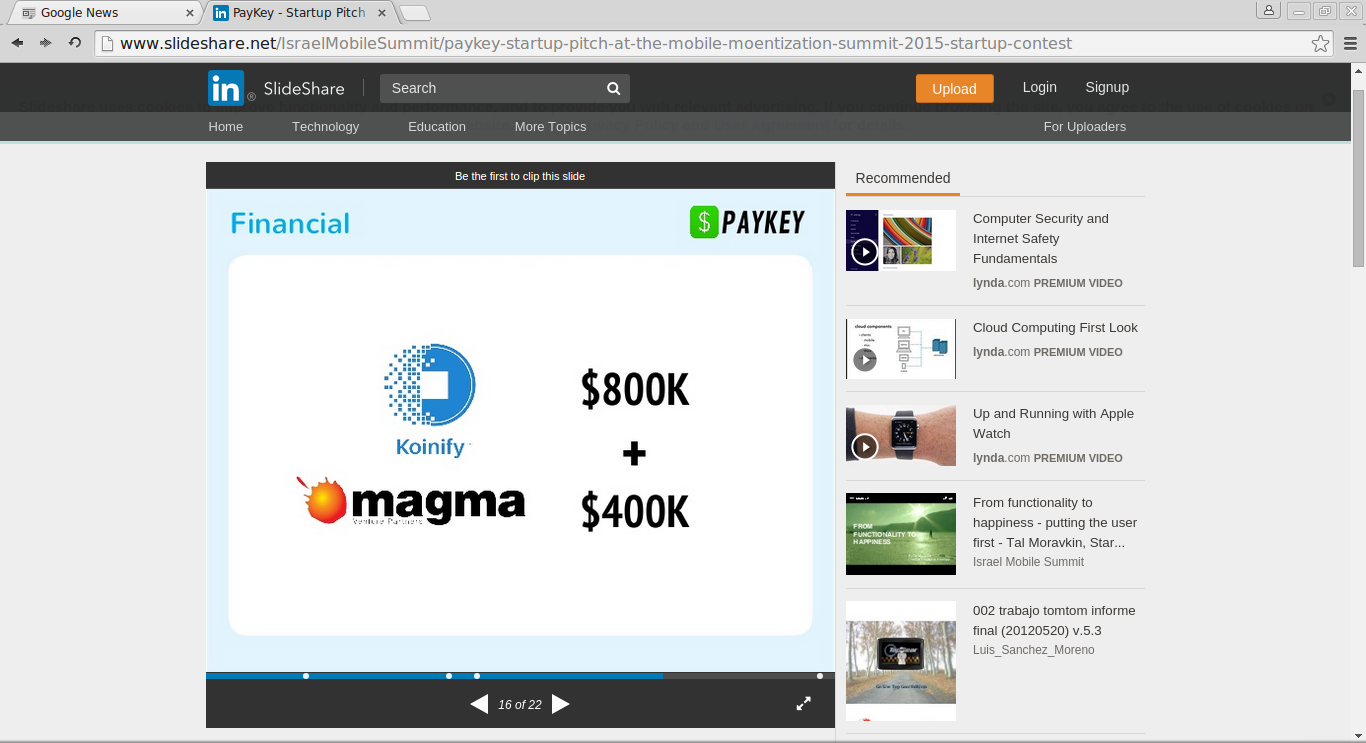Image resolution: width=1366 pixels, height=743 pixels.
Task: Open the Home menu item
Action: click(226, 127)
